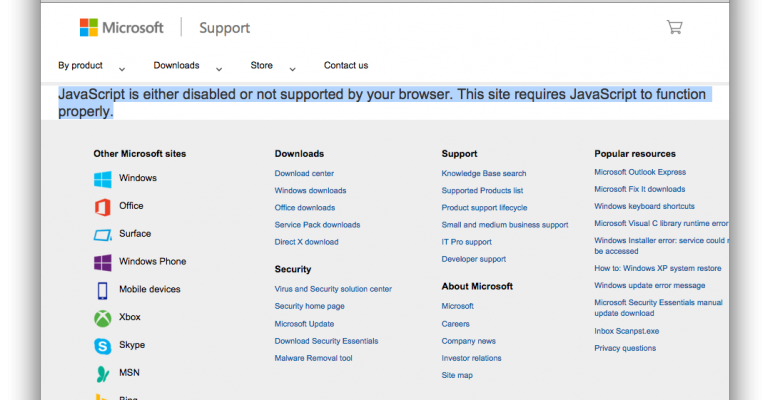Viewport: 770px width, 400px height.
Task: Click the Office logo icon
Action: 103,207
